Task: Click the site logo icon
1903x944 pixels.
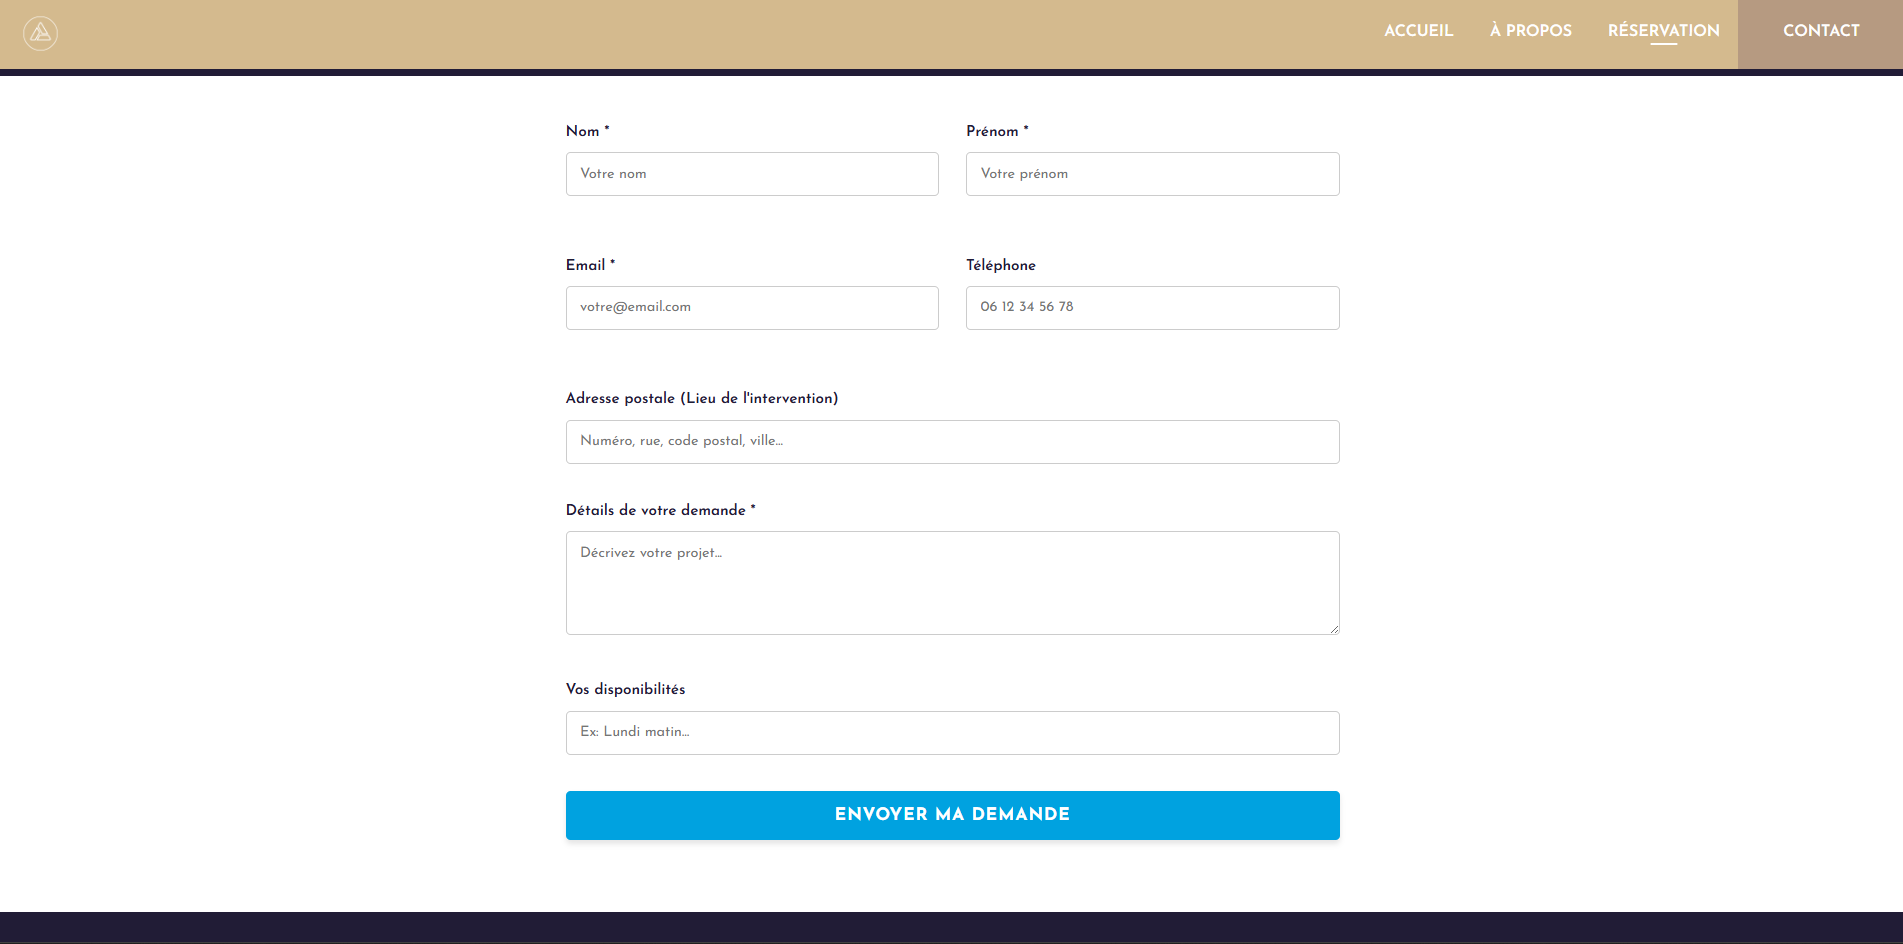Action: pos(40,33)
